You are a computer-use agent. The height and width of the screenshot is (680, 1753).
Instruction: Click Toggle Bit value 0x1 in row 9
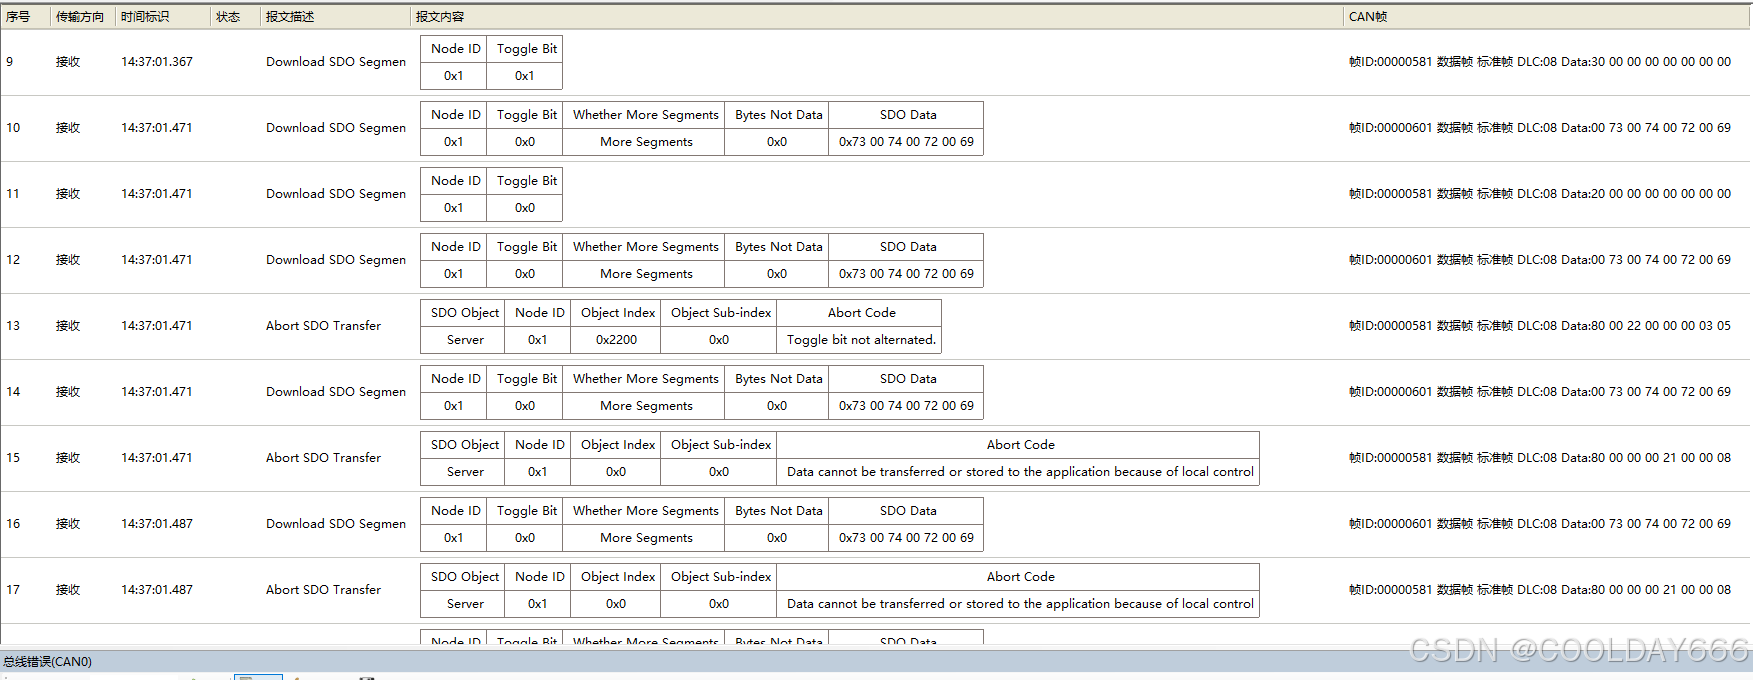(x=525, y=76)
